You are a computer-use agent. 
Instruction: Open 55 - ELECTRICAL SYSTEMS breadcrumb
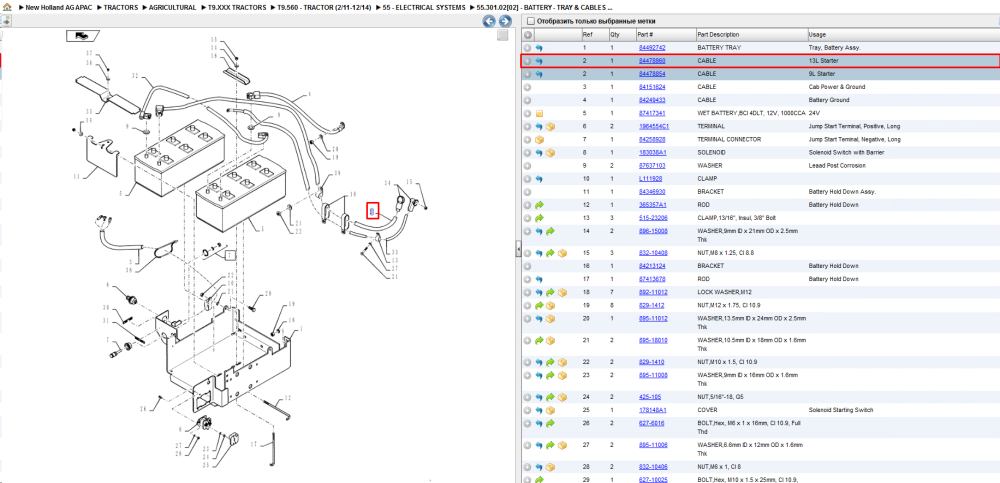point(424,8)
